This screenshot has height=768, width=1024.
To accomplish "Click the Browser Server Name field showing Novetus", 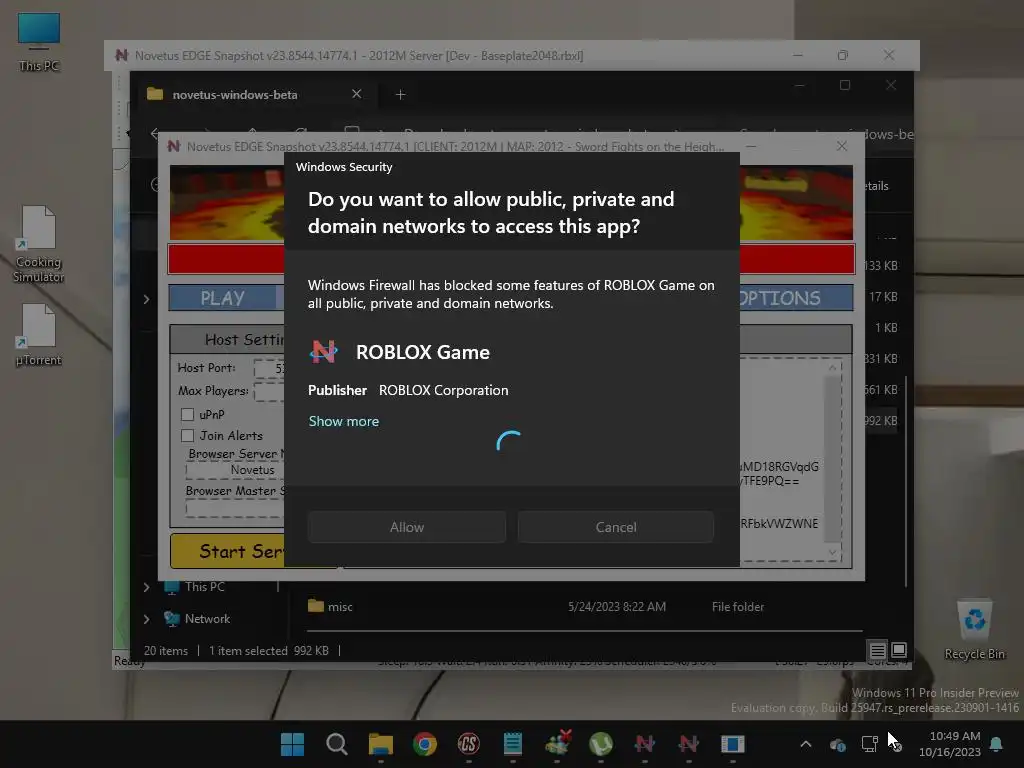I will click(x=235, y=470).
